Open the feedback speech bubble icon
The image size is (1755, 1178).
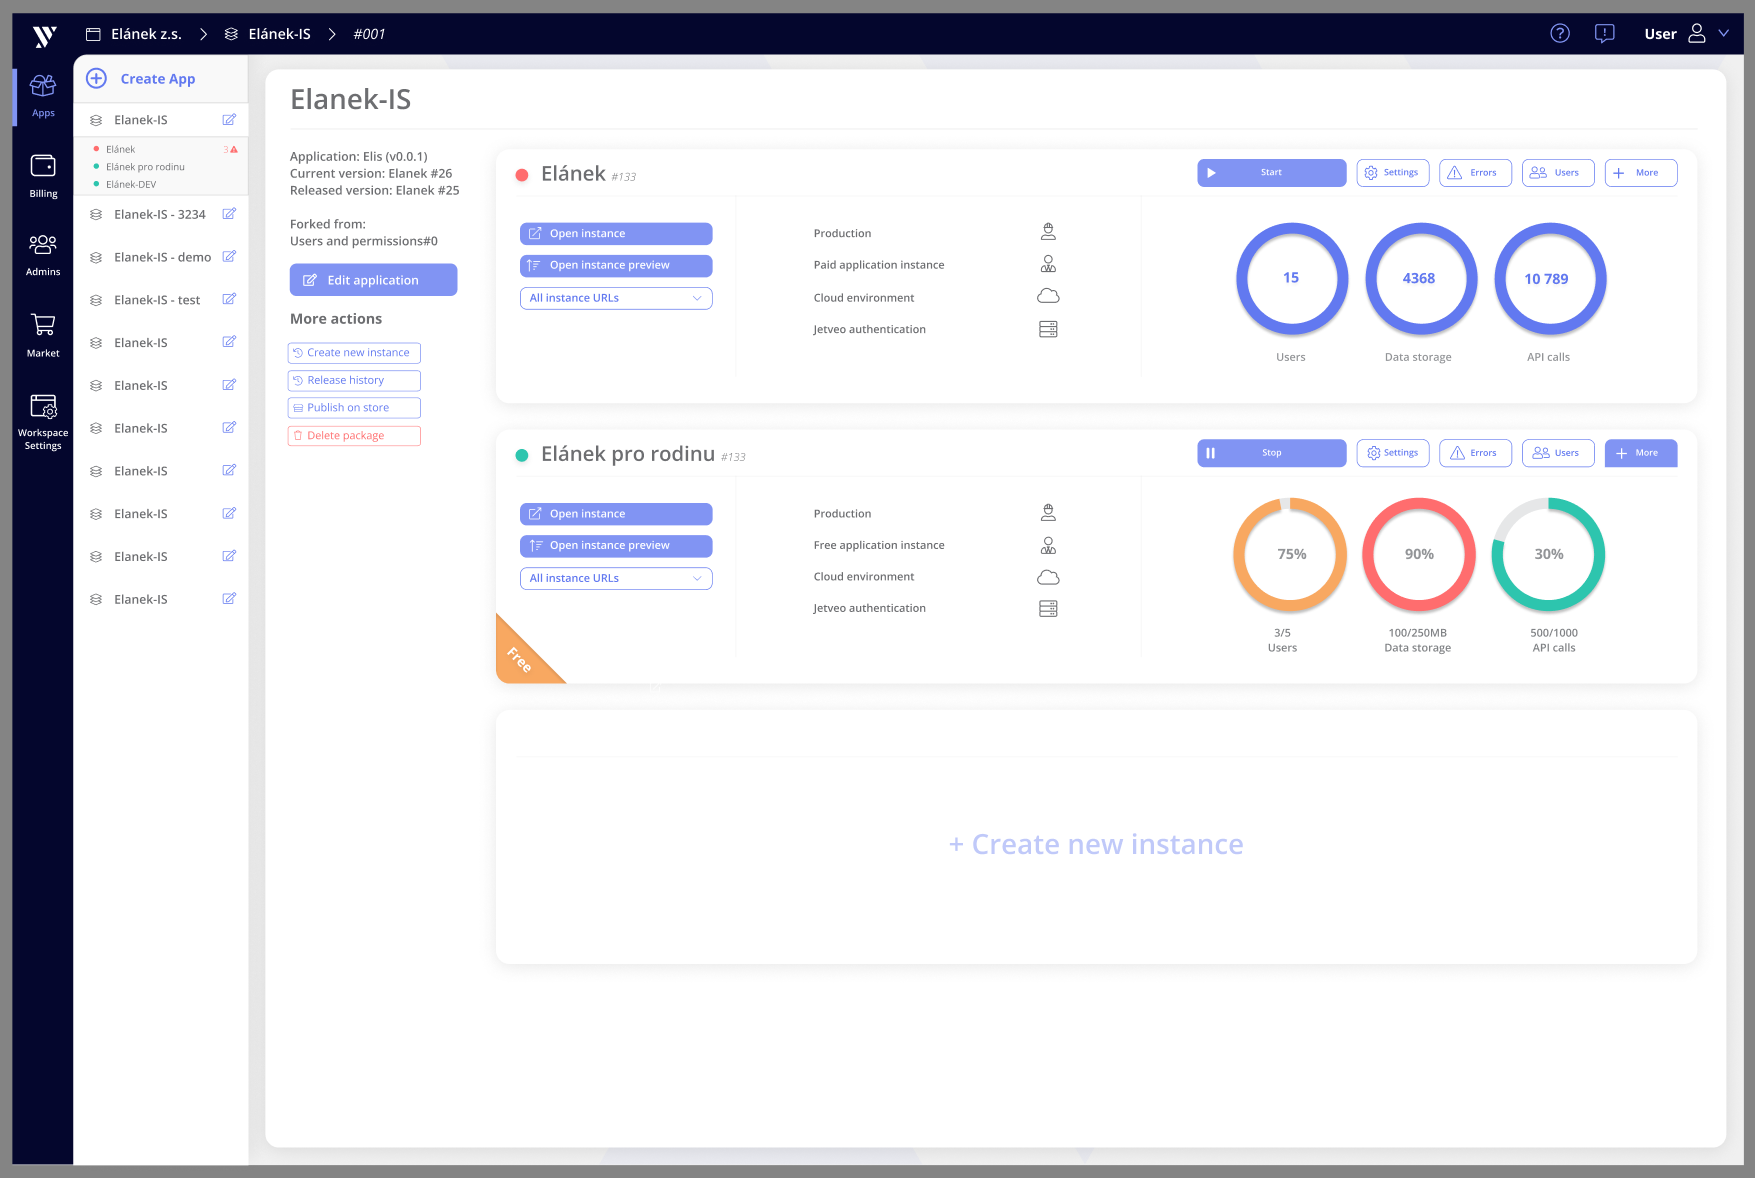tap(1604, 33)
